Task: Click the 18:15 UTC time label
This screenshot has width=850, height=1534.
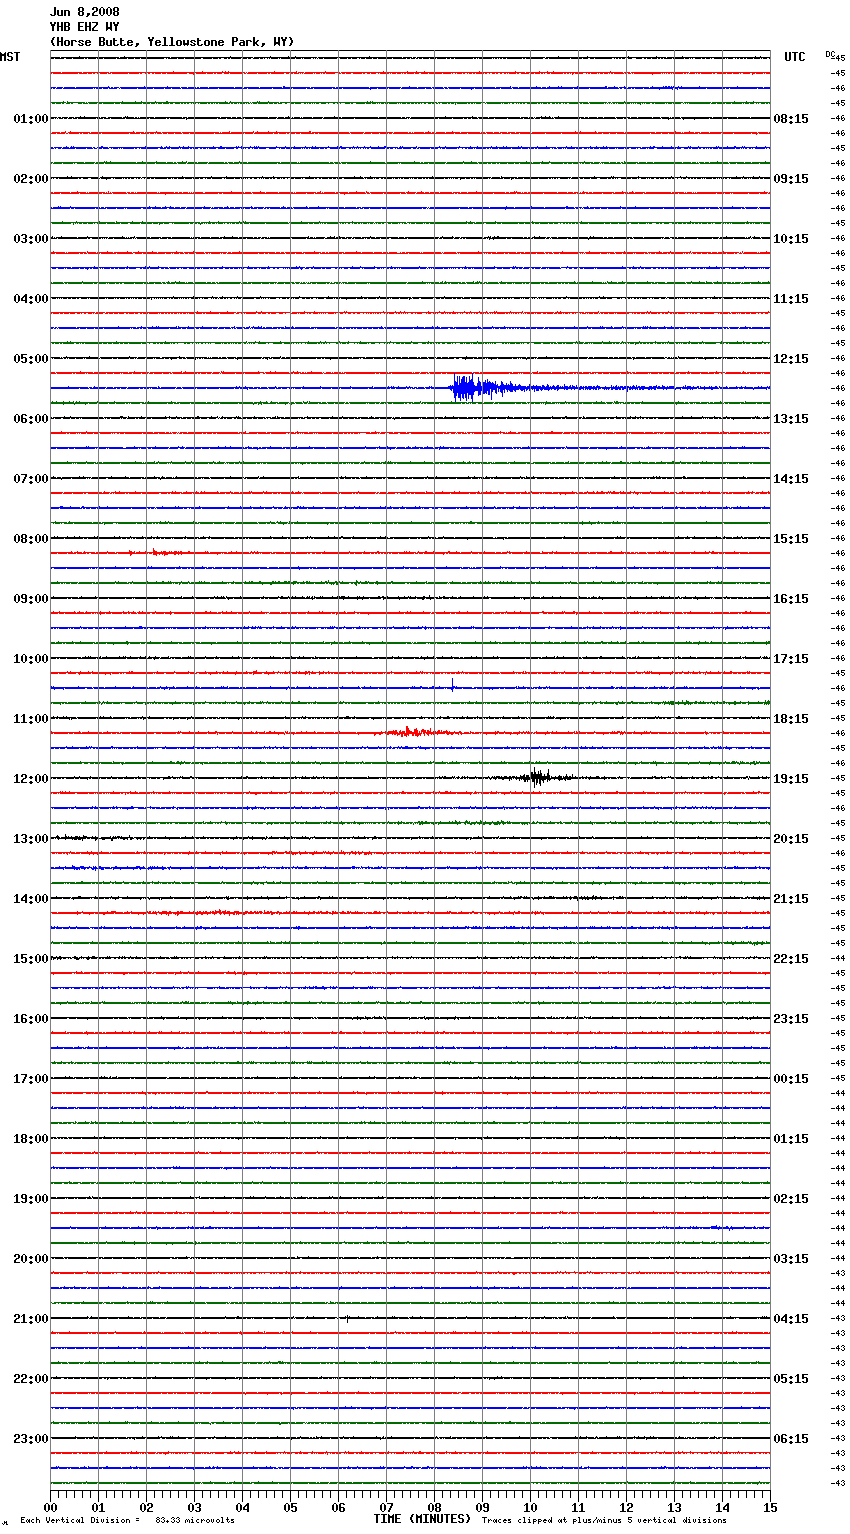Action: tap(791, 719)
